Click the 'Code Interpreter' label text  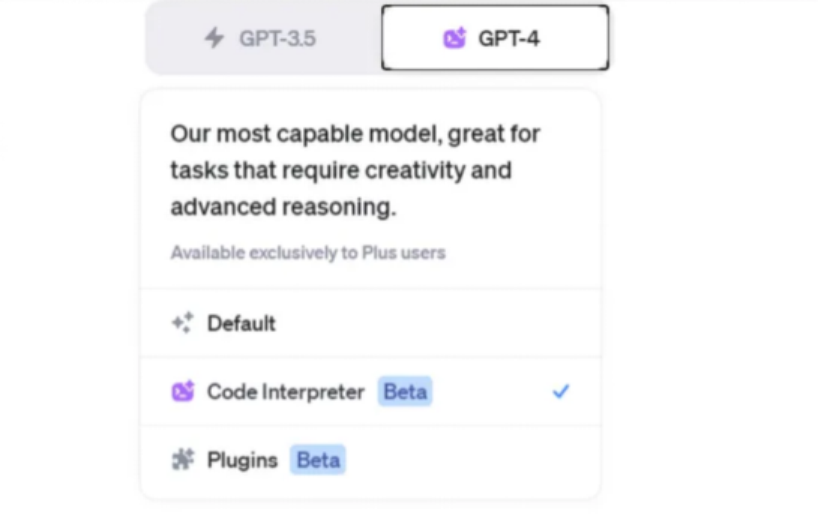tap(285, 392)
